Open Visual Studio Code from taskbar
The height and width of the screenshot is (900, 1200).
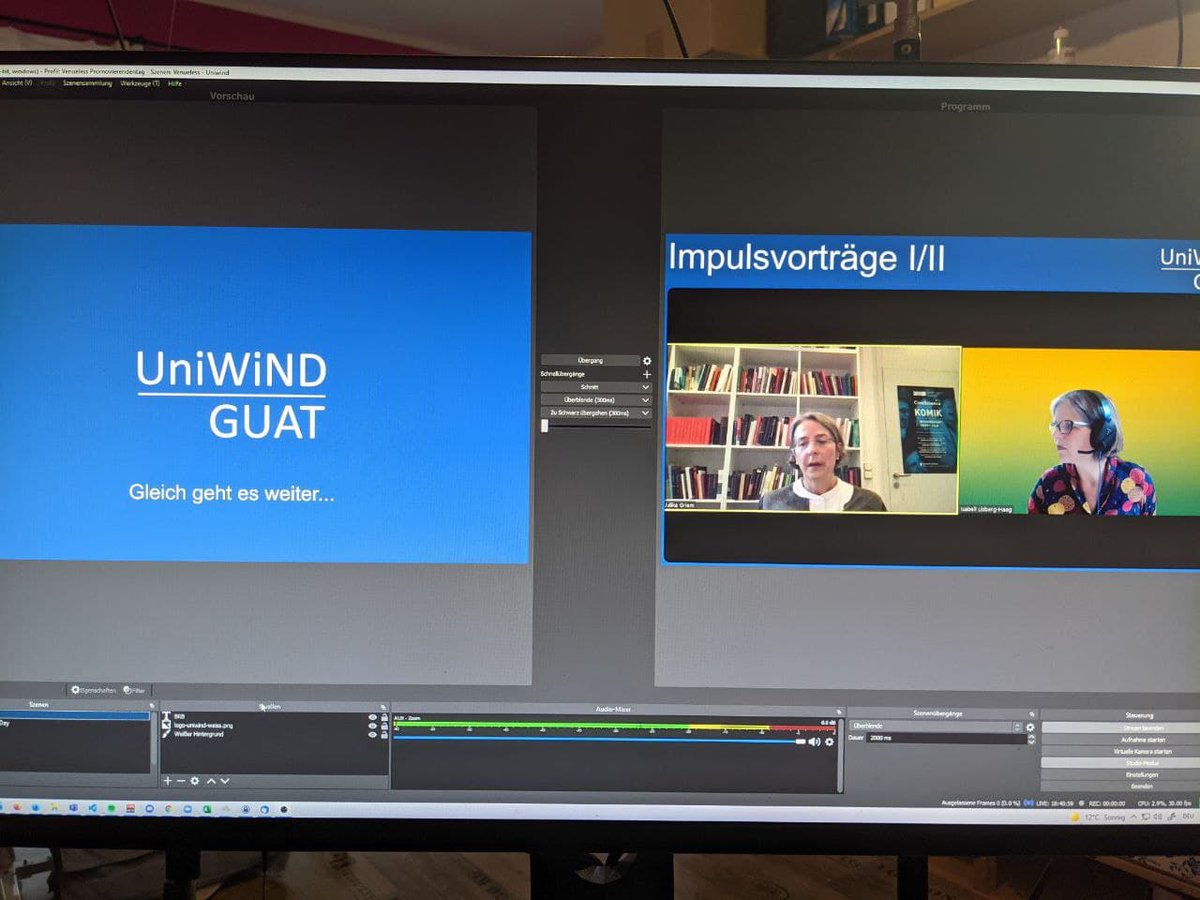click(93, 808)
